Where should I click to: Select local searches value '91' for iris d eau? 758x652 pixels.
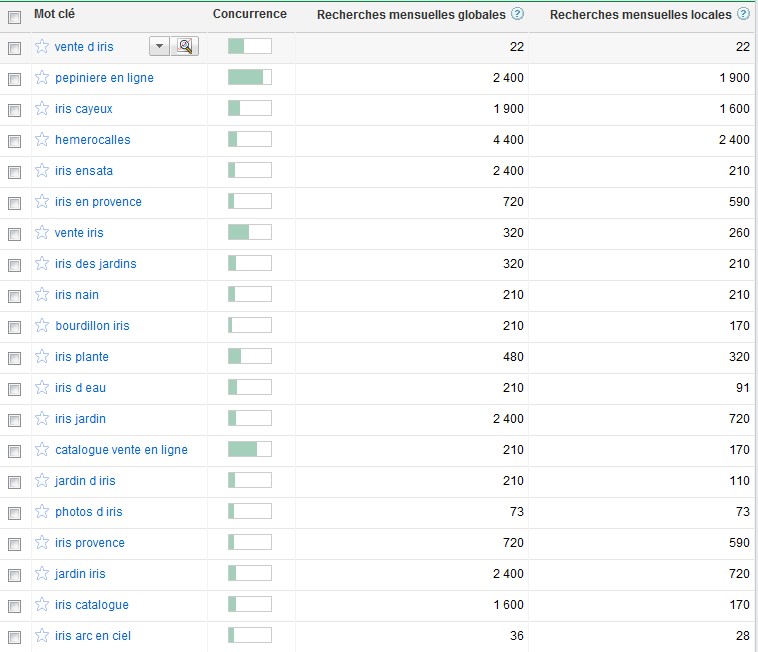coord(743,388)
